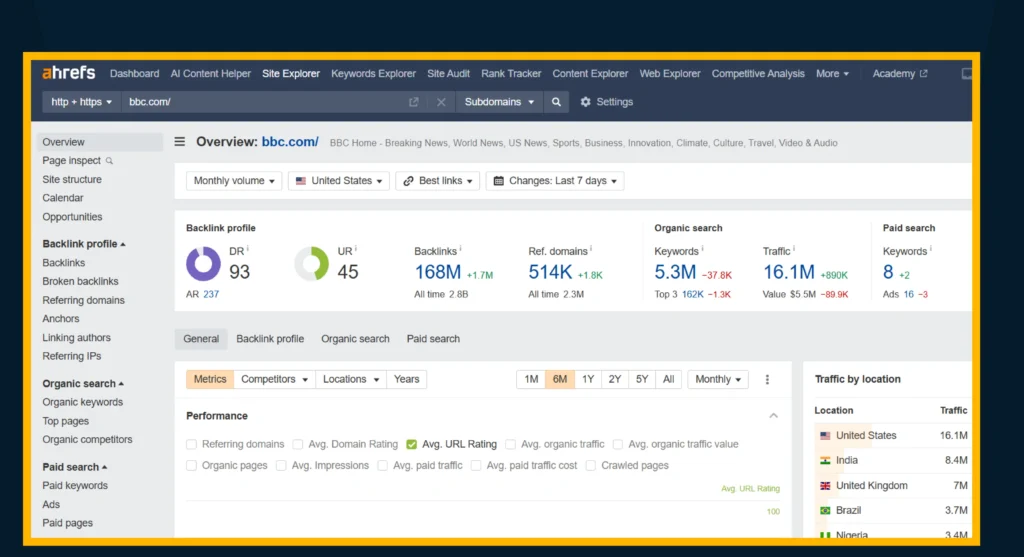Click the UR green donut chart

click(312, 264)
